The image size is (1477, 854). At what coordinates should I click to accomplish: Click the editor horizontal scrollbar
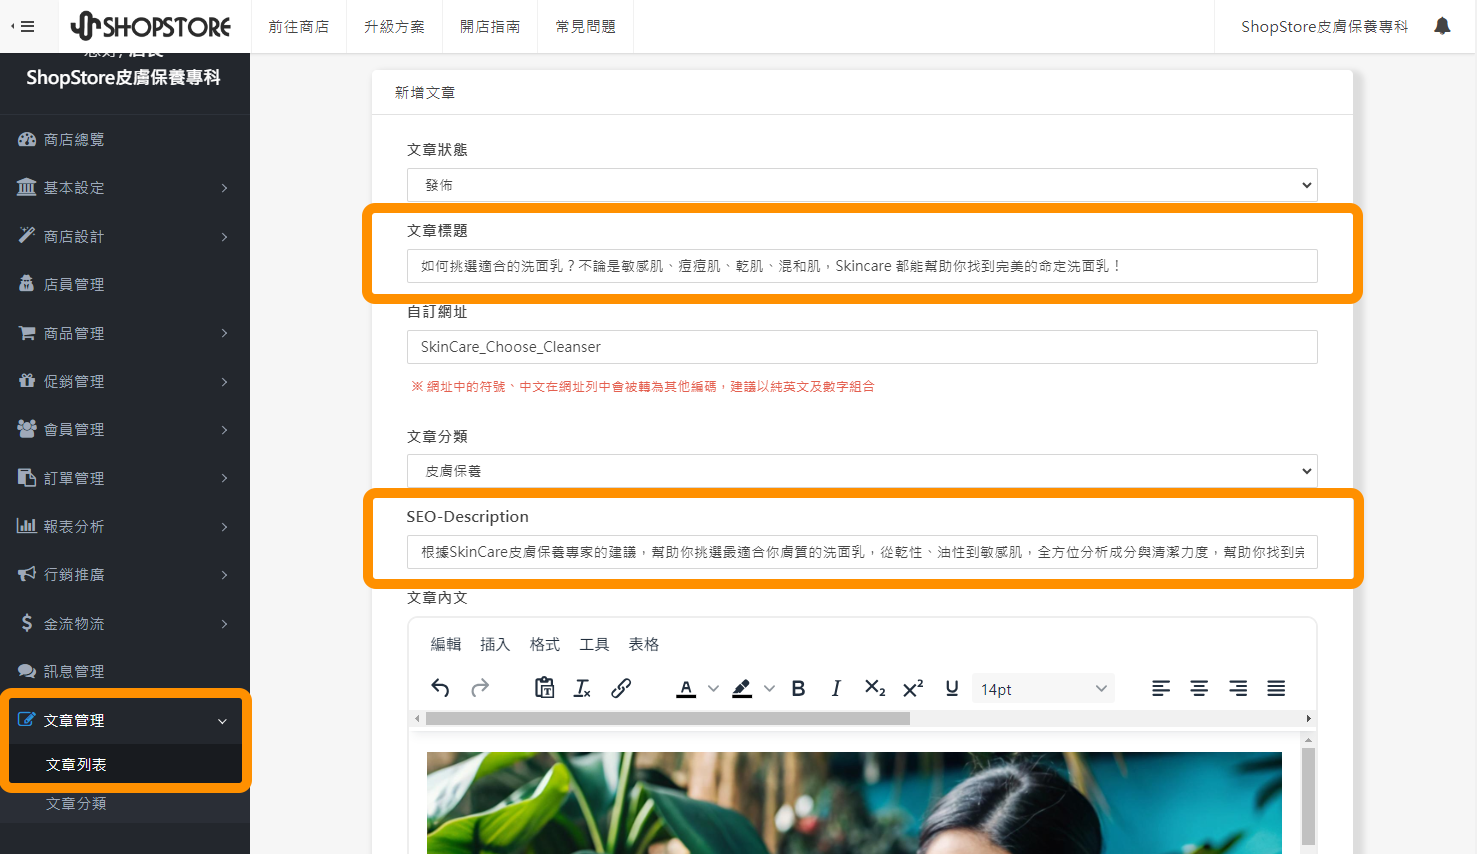coord(668,718)
